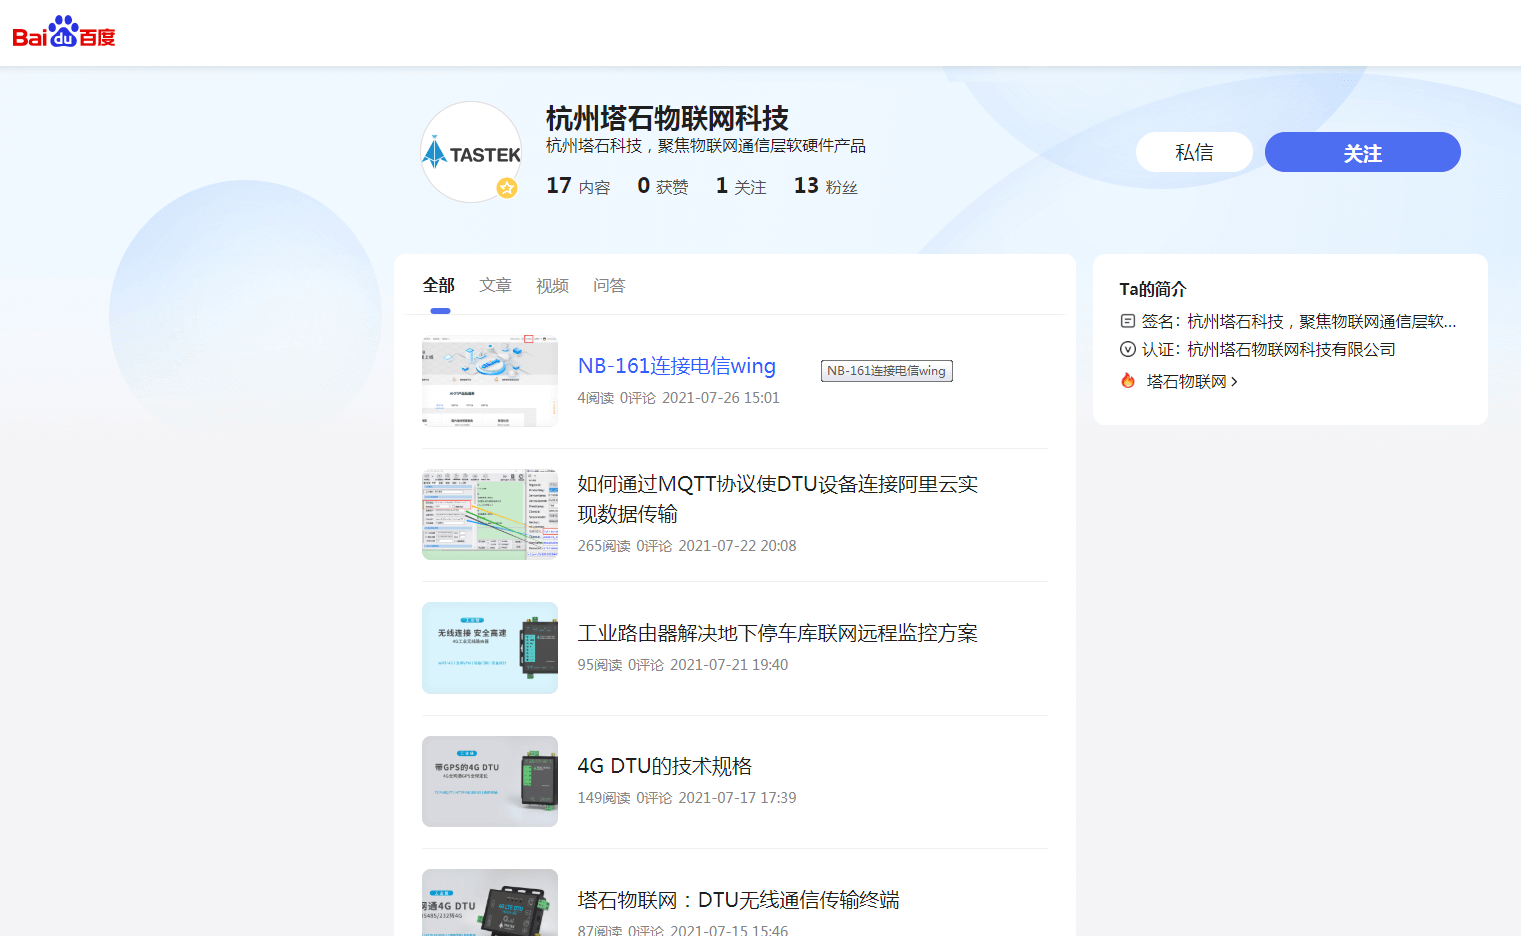Click the profile tagline under the name
Viewport: 1521px width, 936px height.
(x=706, y=146)
